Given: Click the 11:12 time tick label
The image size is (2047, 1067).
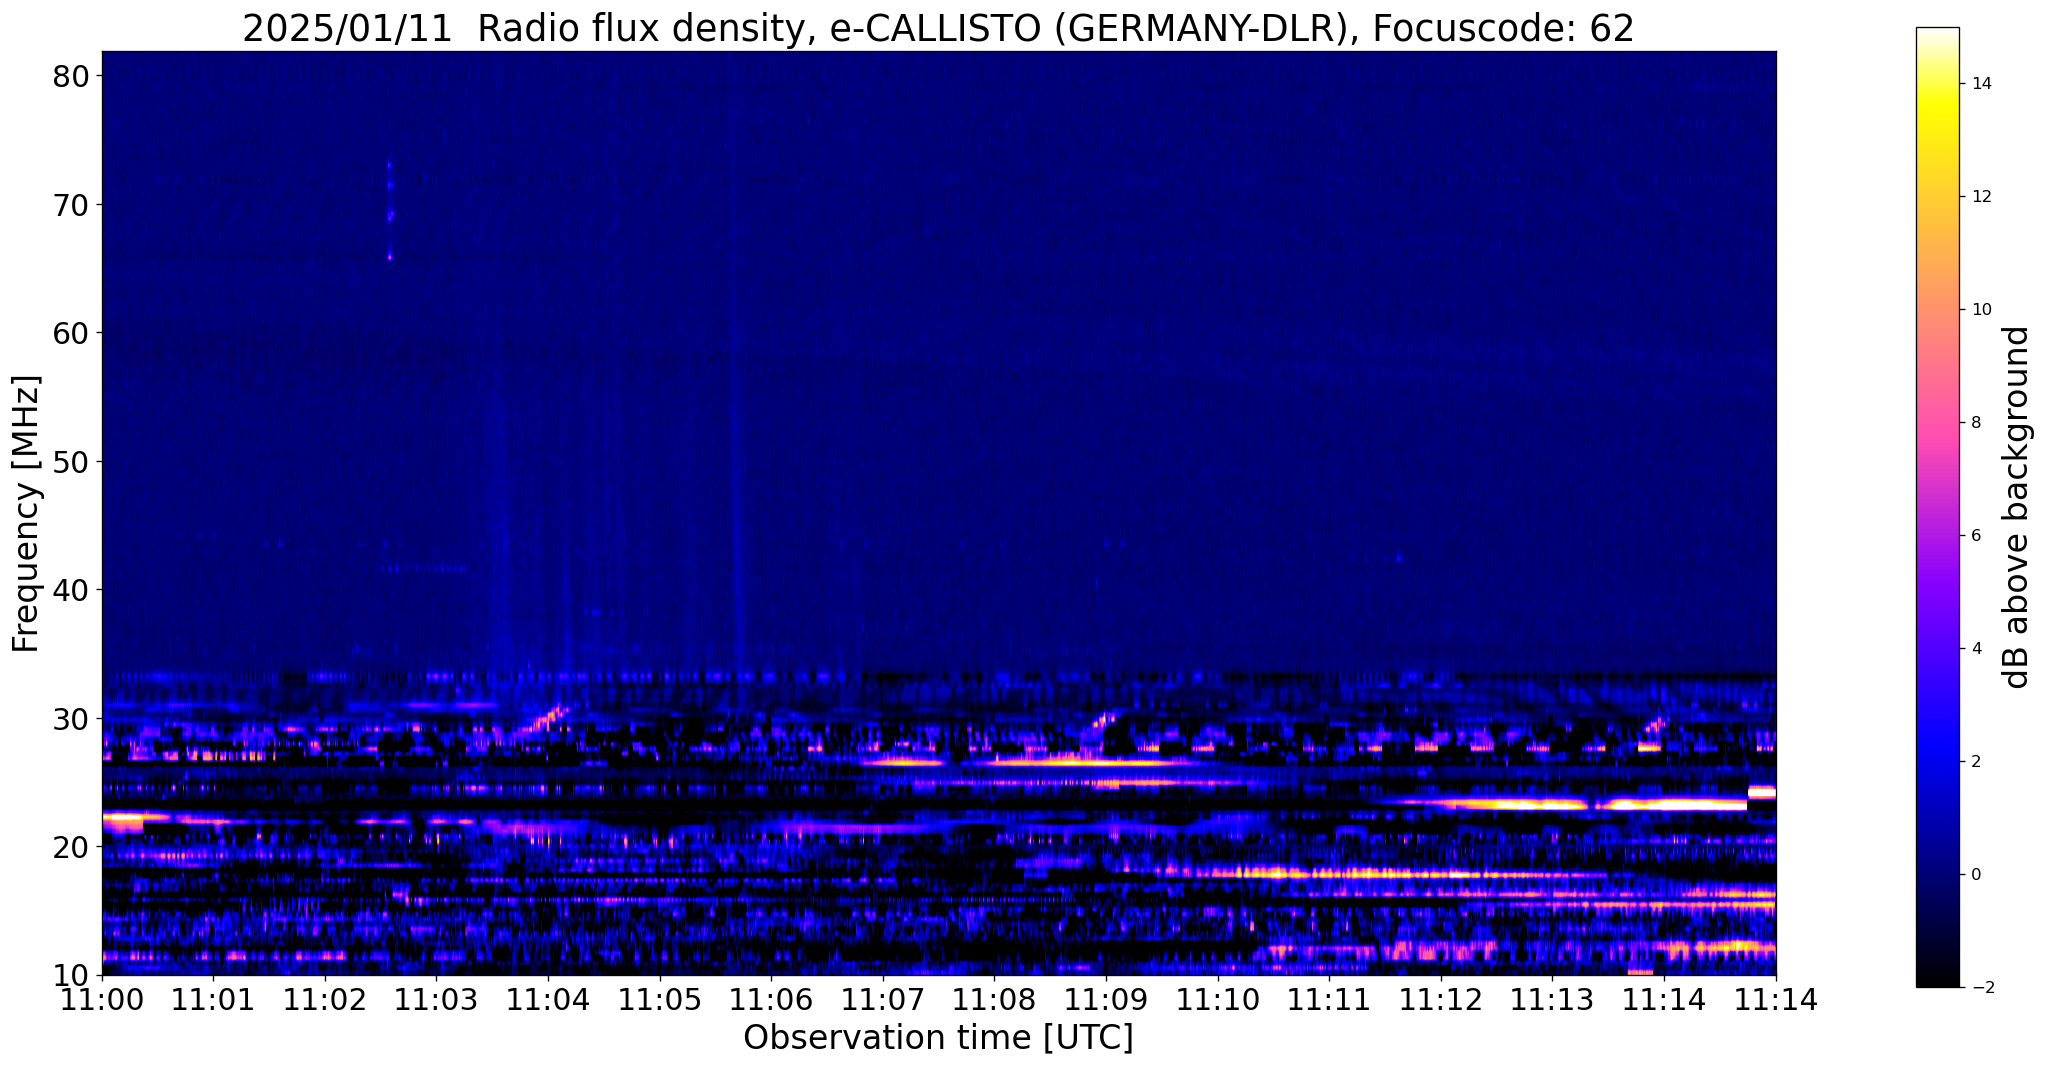Looking at the screenshot, I should 1441,999.
